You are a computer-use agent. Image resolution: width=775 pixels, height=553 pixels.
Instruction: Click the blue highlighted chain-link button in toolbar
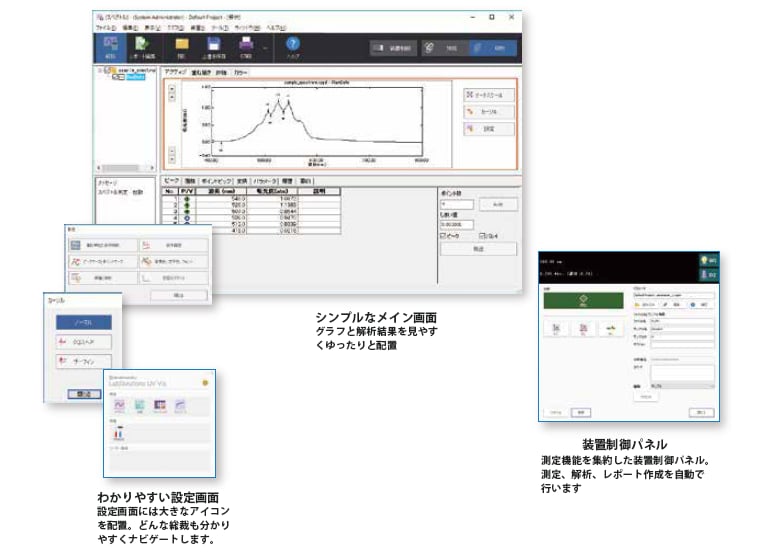click(493, 48)
